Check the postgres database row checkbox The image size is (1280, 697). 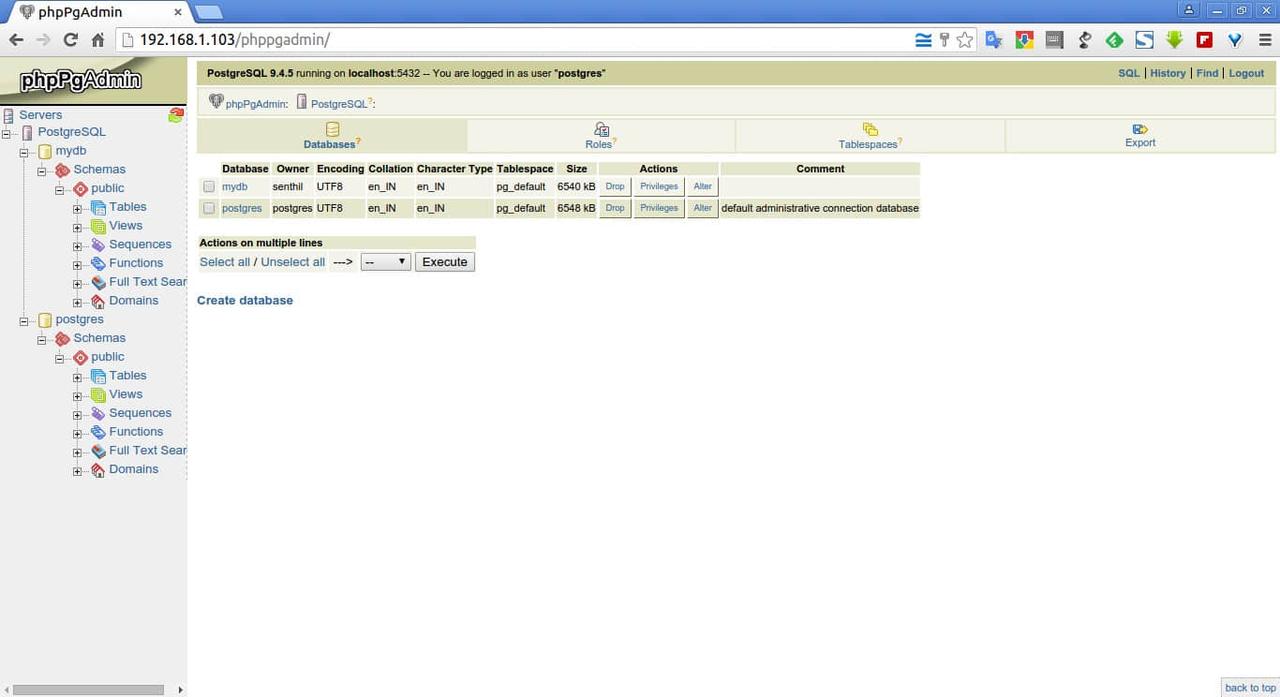(209, 208)
